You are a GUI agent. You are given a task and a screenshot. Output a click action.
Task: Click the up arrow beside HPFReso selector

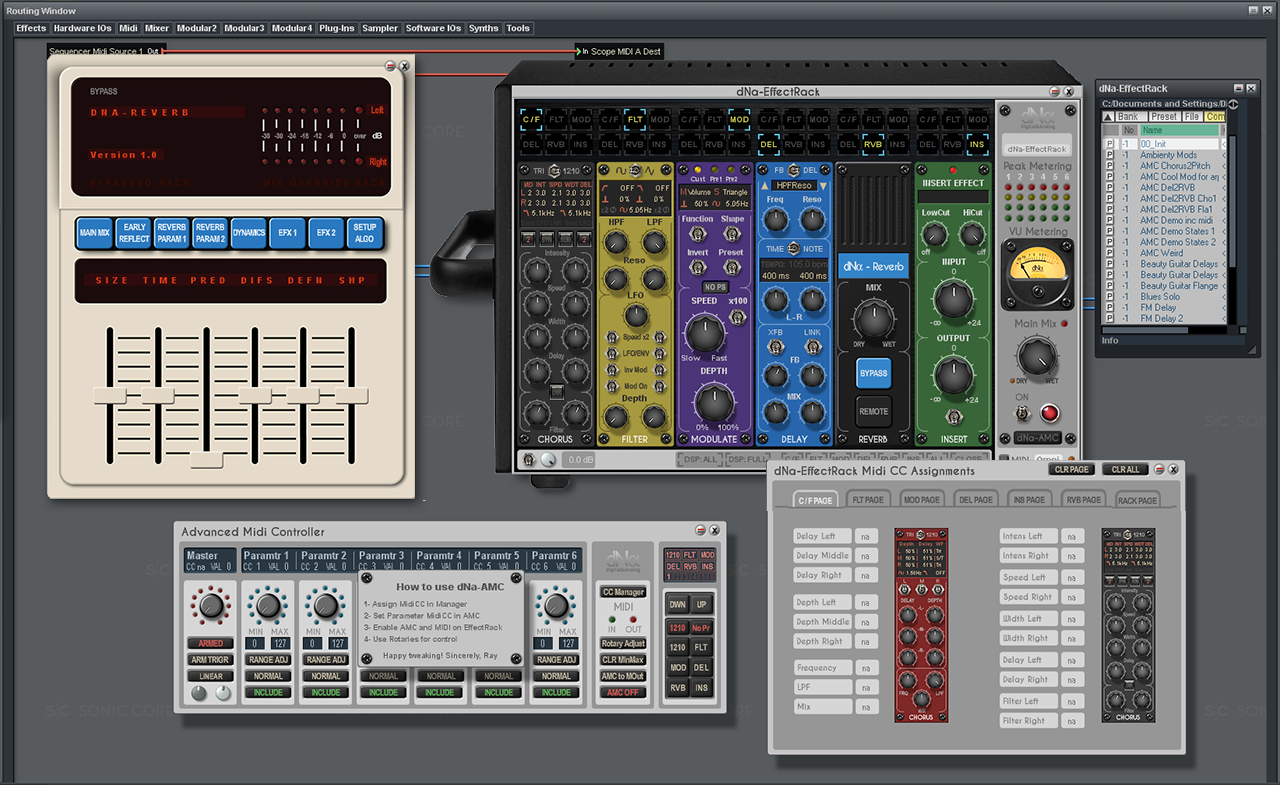766,186
